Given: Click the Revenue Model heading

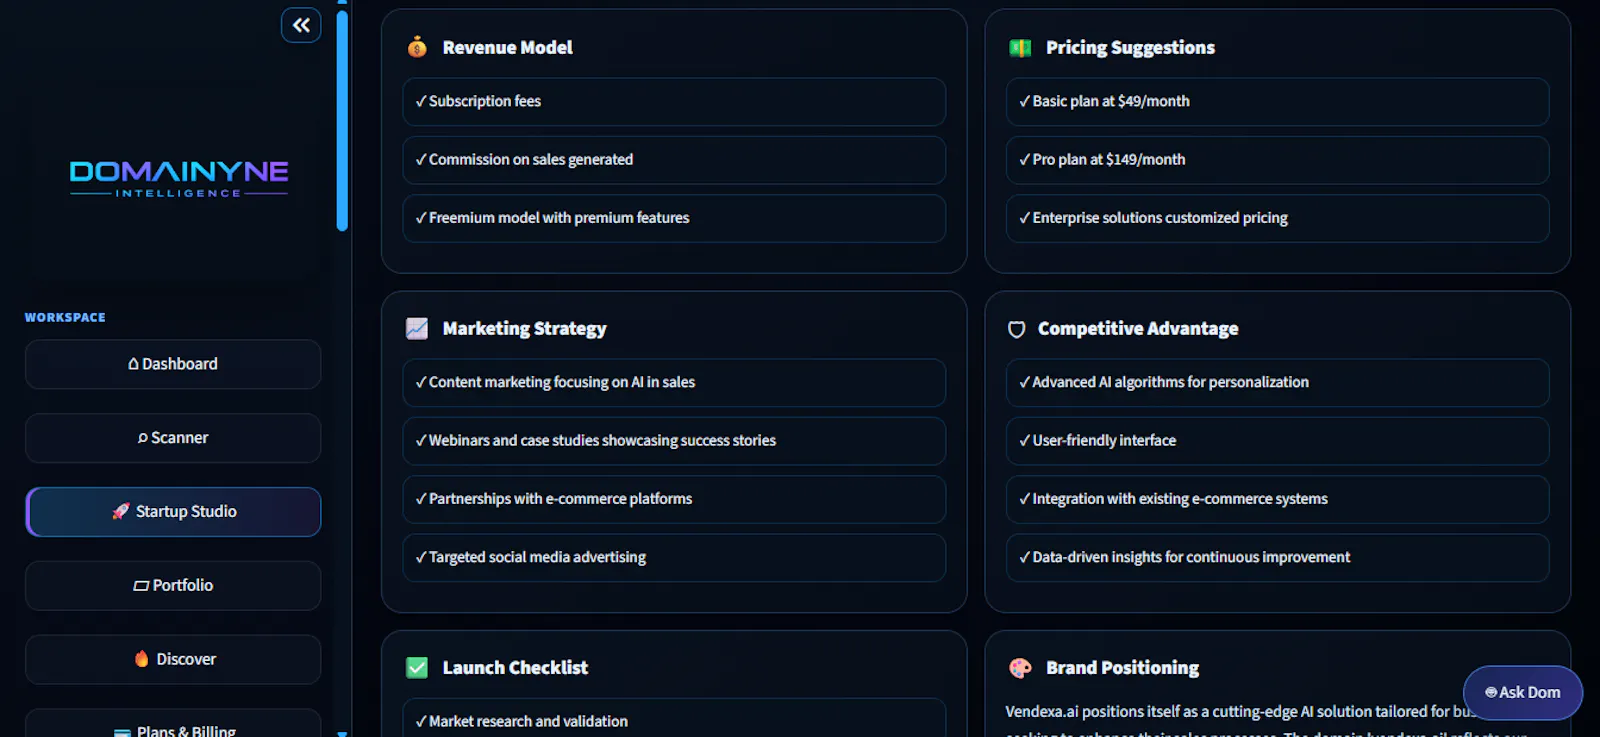Looking at the screenshot, I should coord(507,47).
